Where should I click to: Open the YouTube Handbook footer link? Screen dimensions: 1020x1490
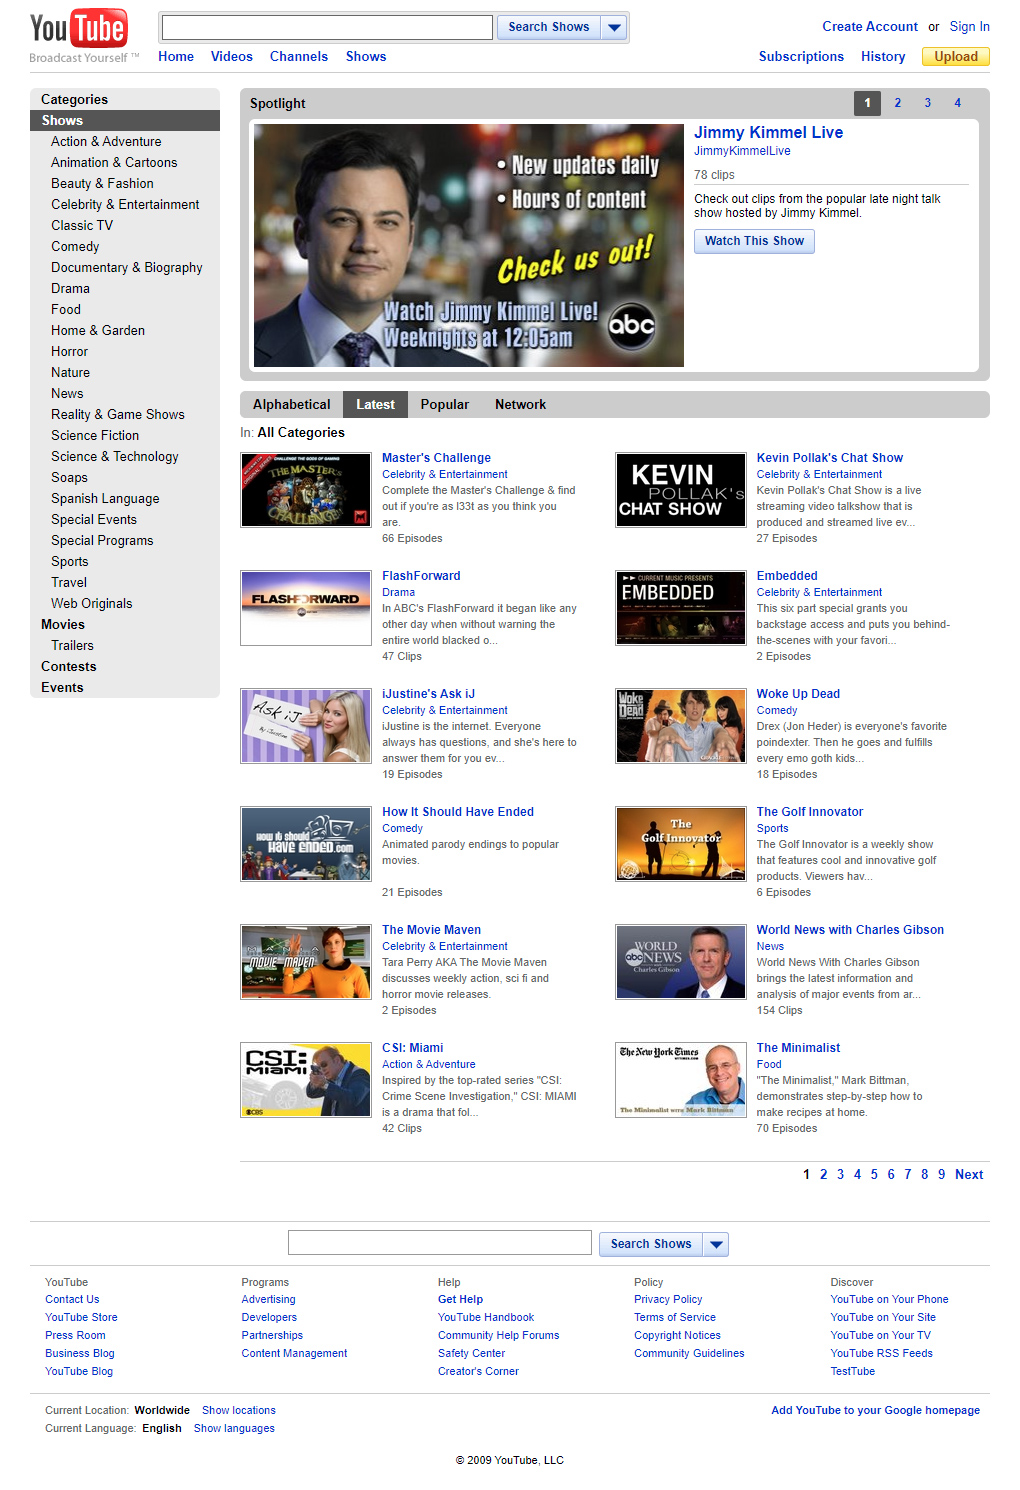point(486,1318)
